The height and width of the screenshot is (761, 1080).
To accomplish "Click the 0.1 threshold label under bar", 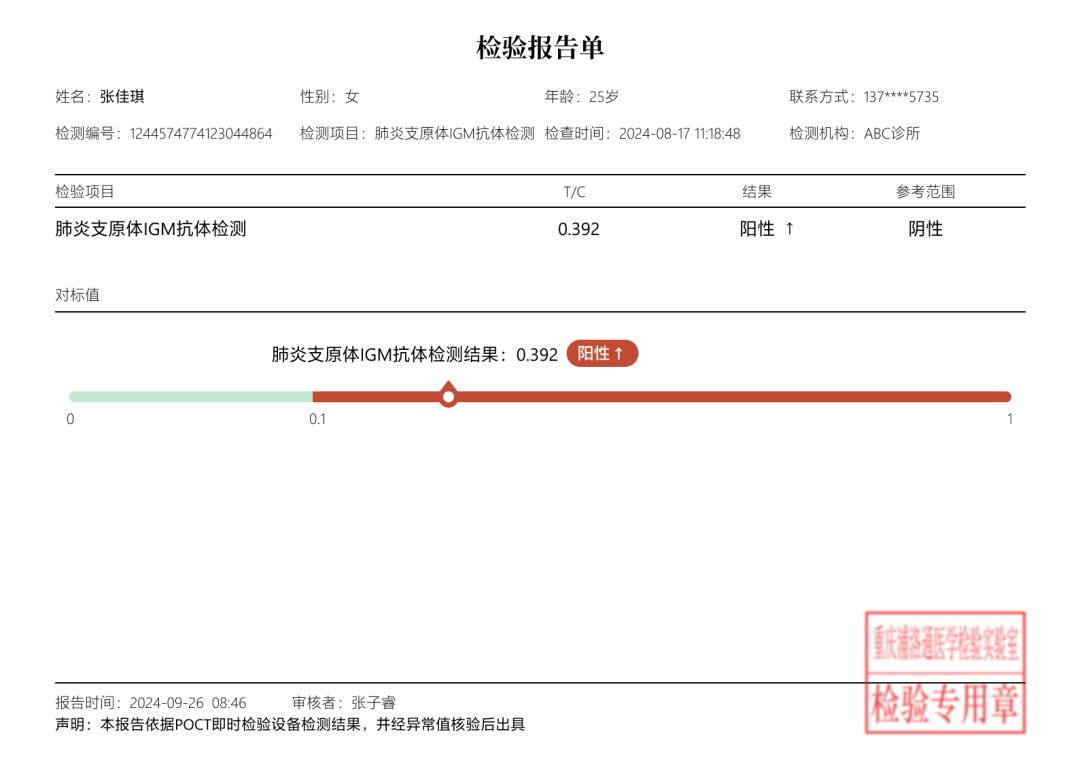I will click(317, 419).
